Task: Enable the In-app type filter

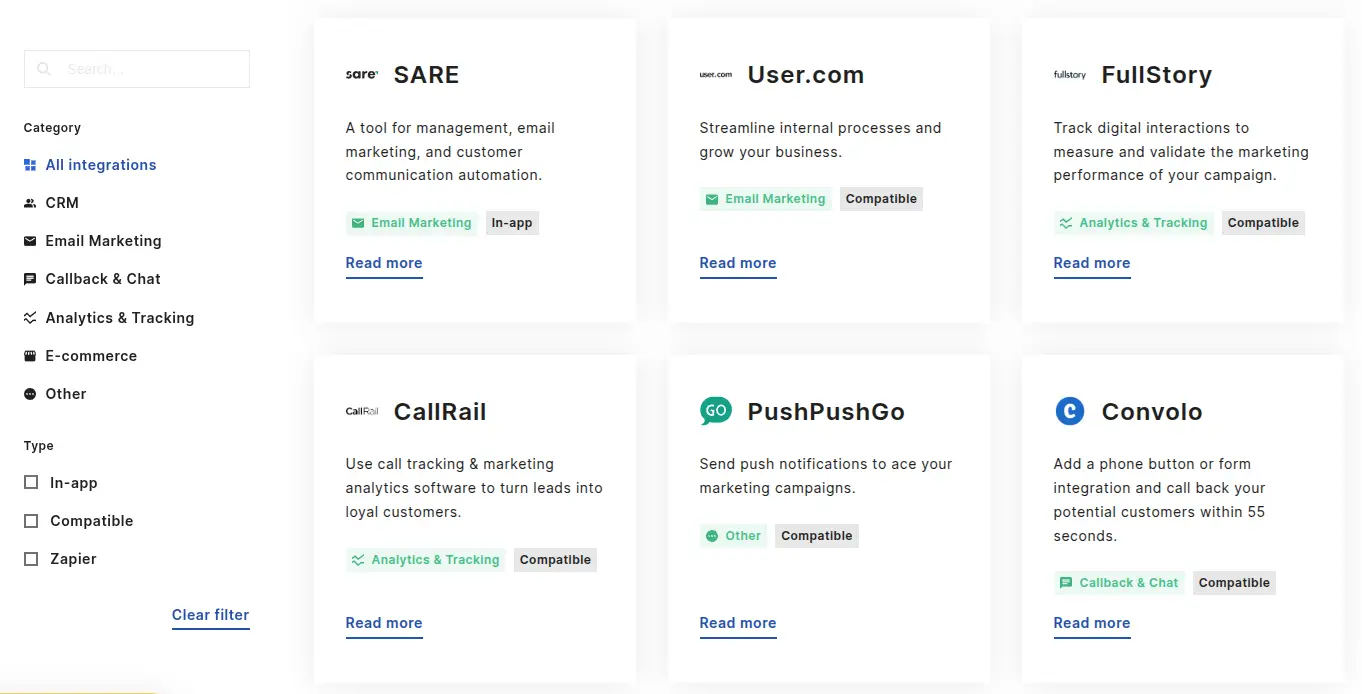Action: tap(31, 482)
